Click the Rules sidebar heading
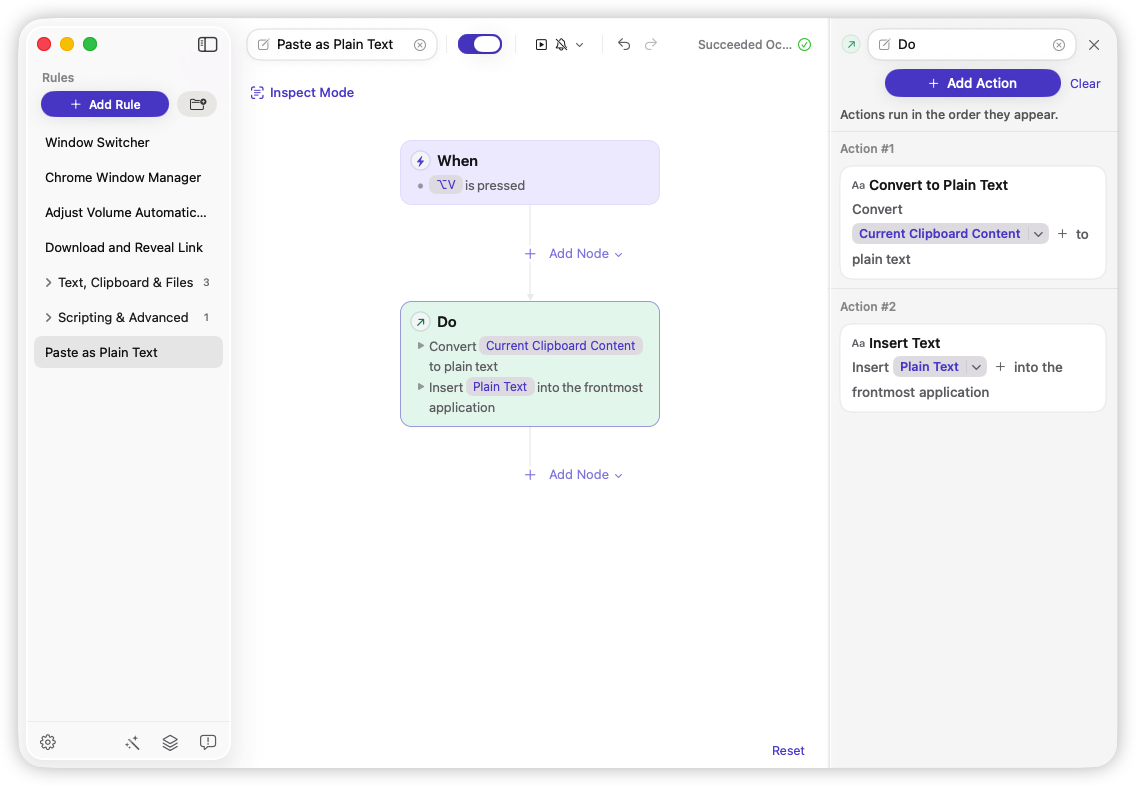This screenshot has width=1136, height=786. (58, 78)
